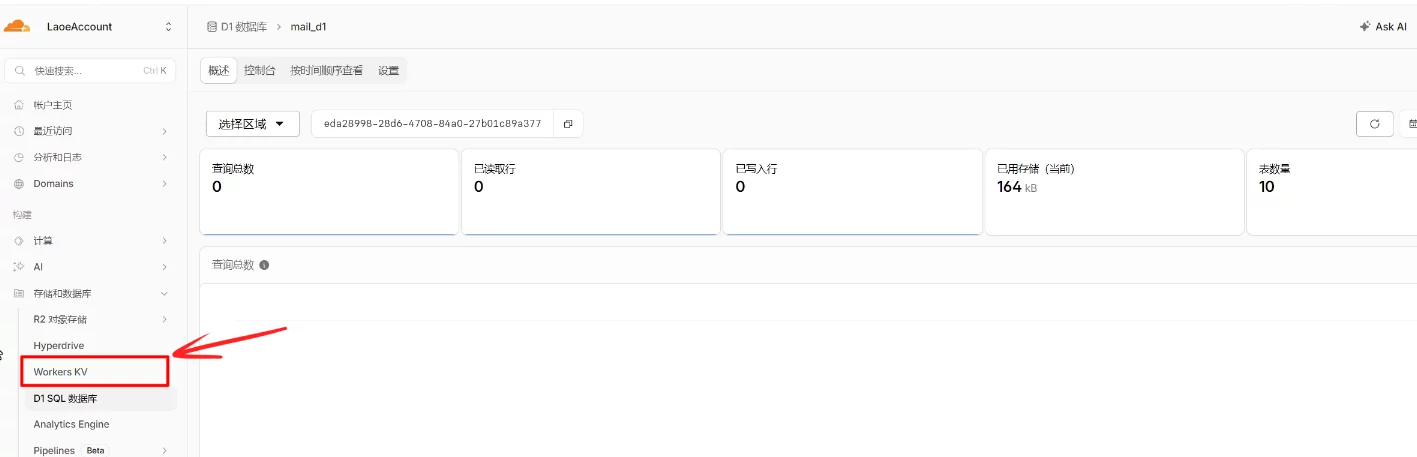
Task: Click the Cloudflare logo
Action: (x=19, y=26)
